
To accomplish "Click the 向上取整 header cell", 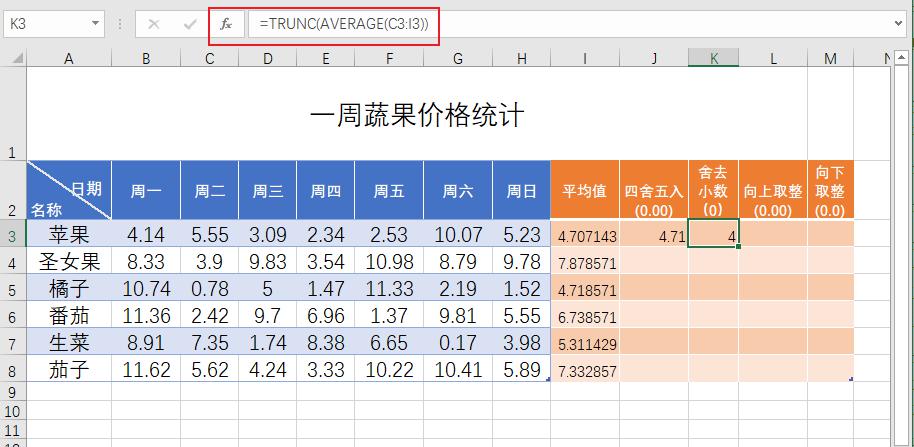I will (773, 190).
